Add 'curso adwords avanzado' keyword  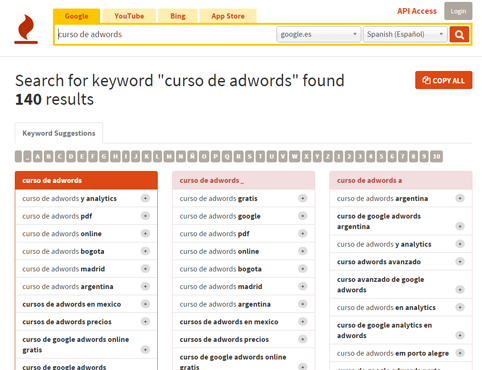click(x=460, y=262)
